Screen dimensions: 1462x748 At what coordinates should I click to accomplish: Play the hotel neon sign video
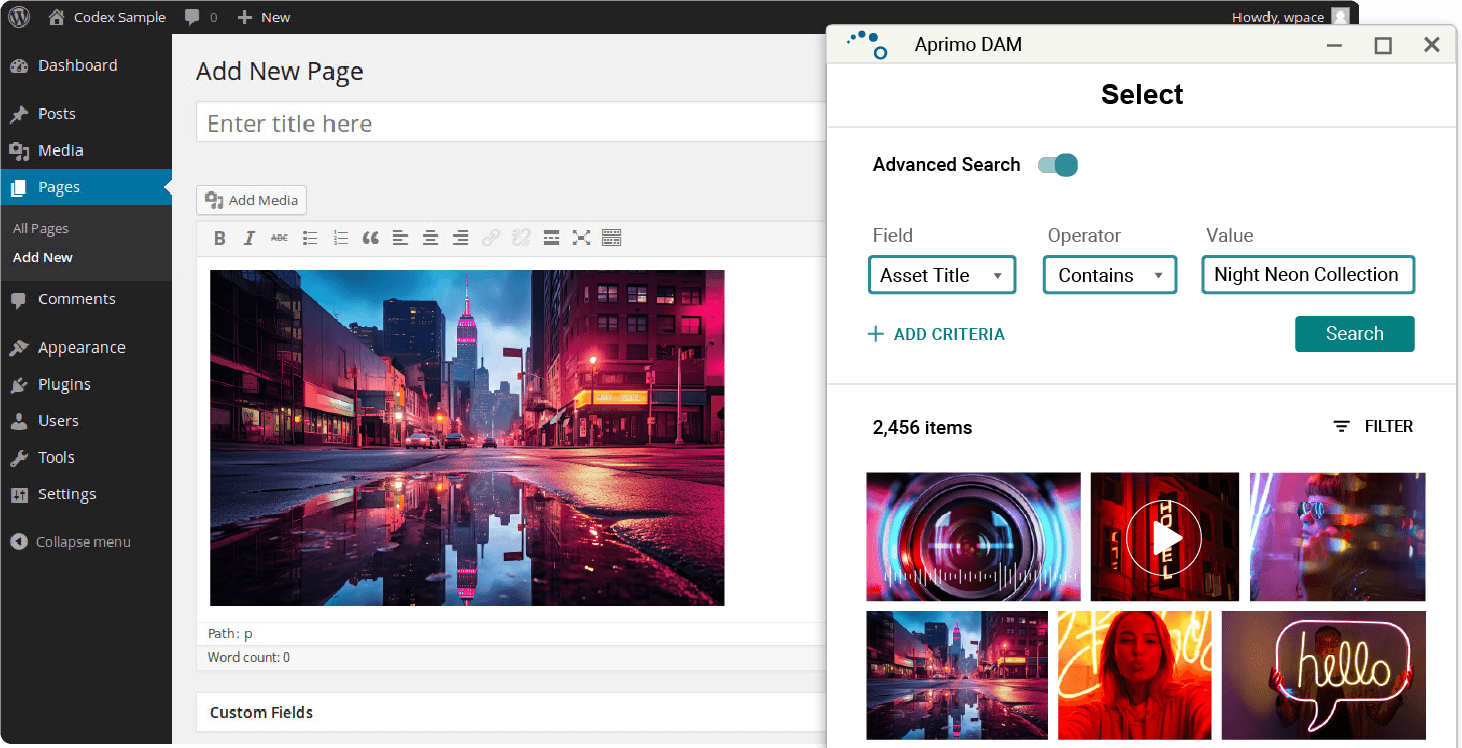coord(1164,538)
